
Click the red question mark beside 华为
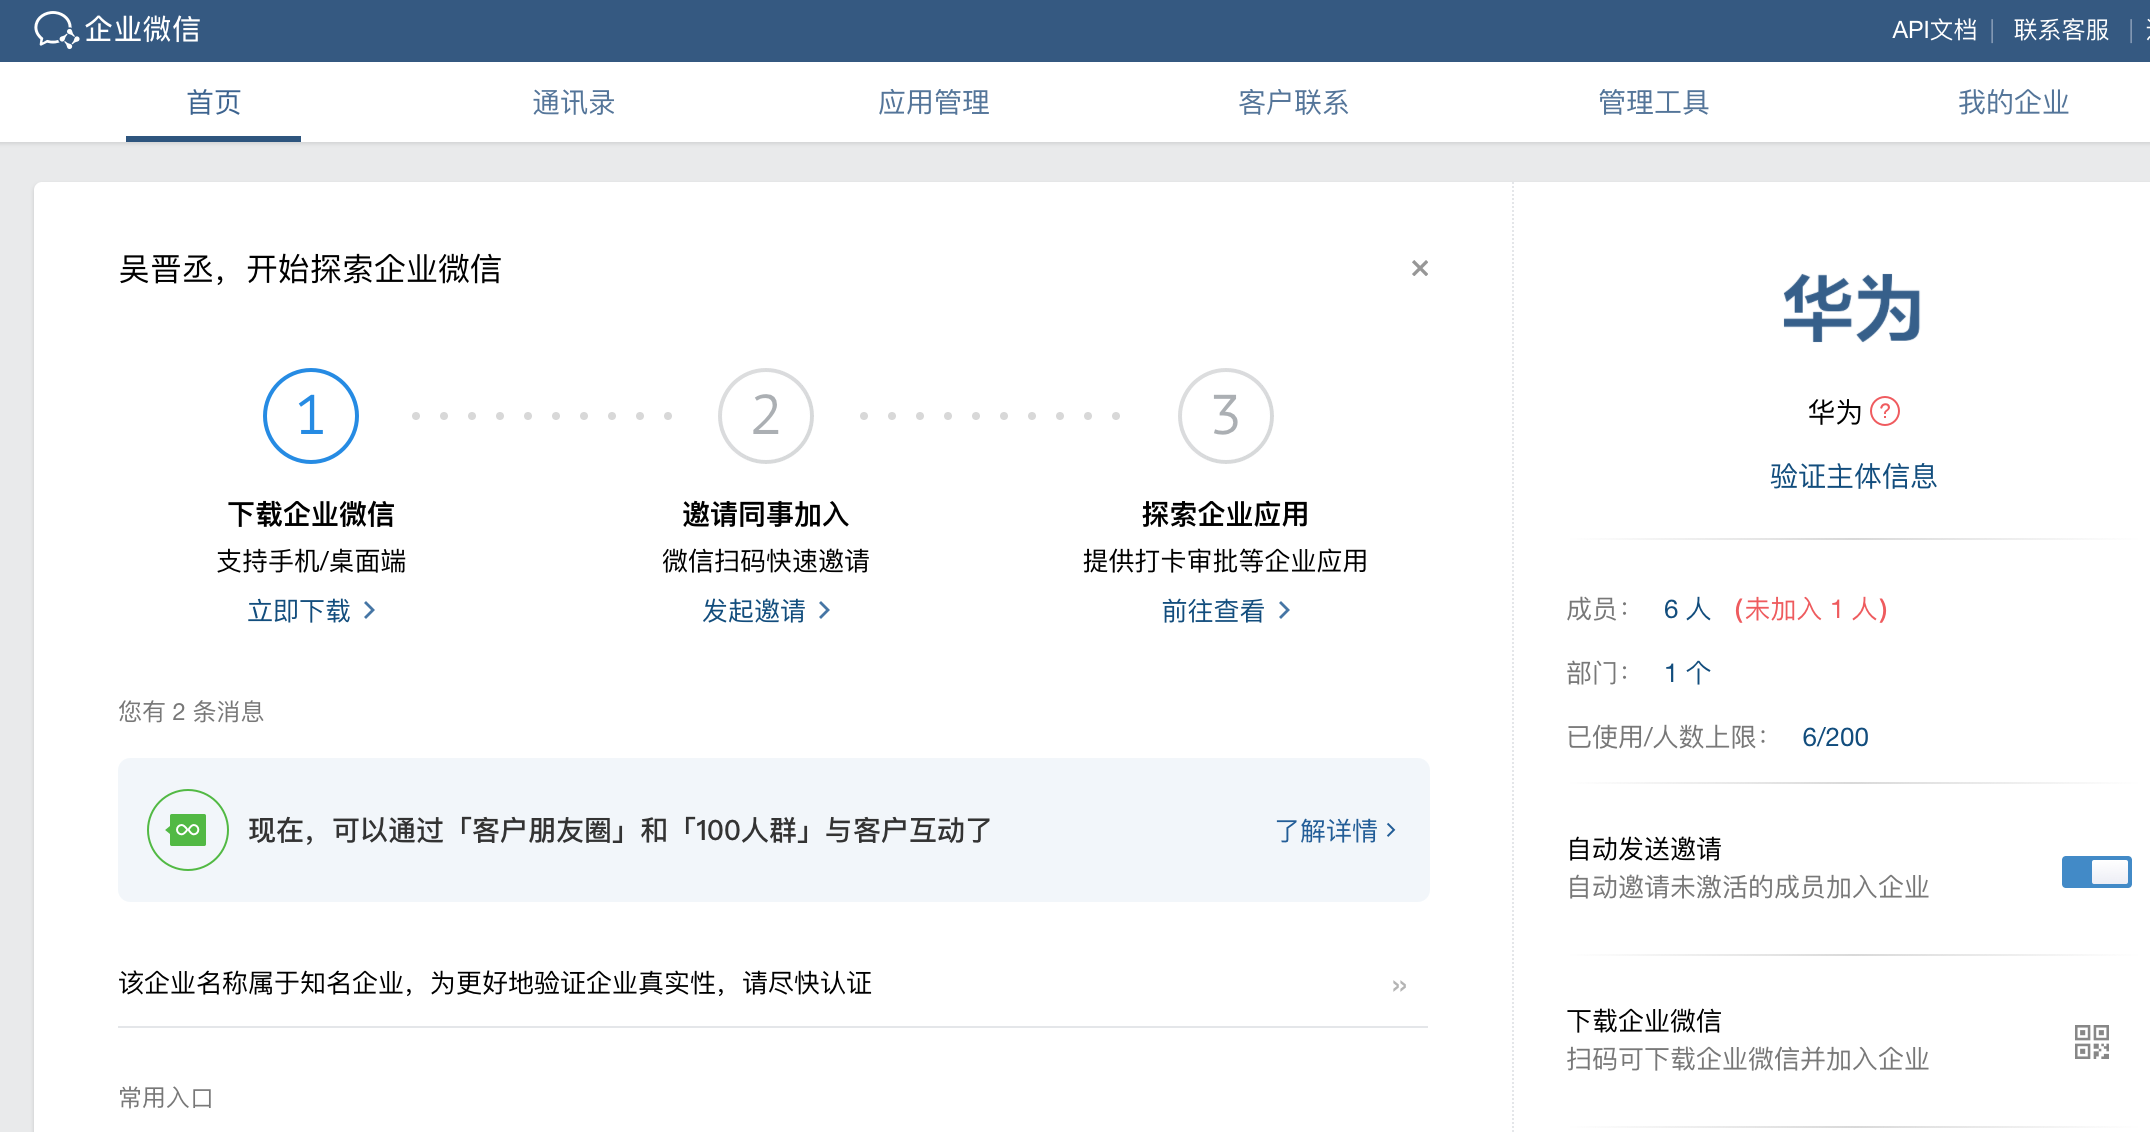1885,411
